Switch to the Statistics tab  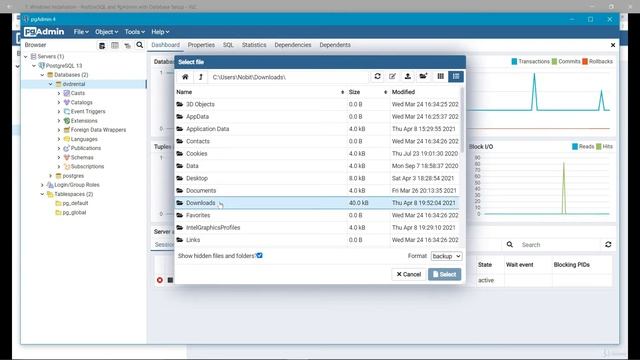[x=254, y=45]
